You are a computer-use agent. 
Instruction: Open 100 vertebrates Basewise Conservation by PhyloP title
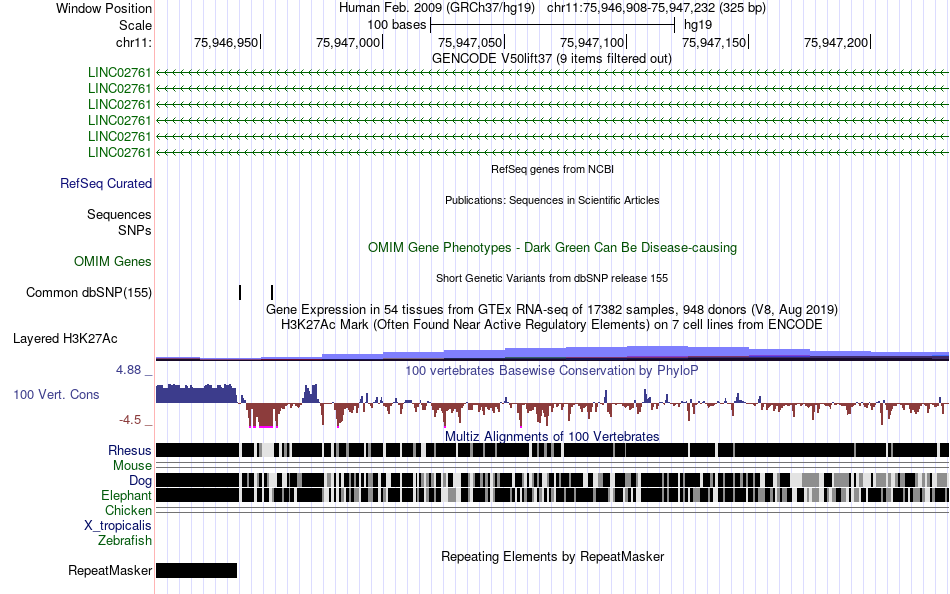[x=551, y=370]
